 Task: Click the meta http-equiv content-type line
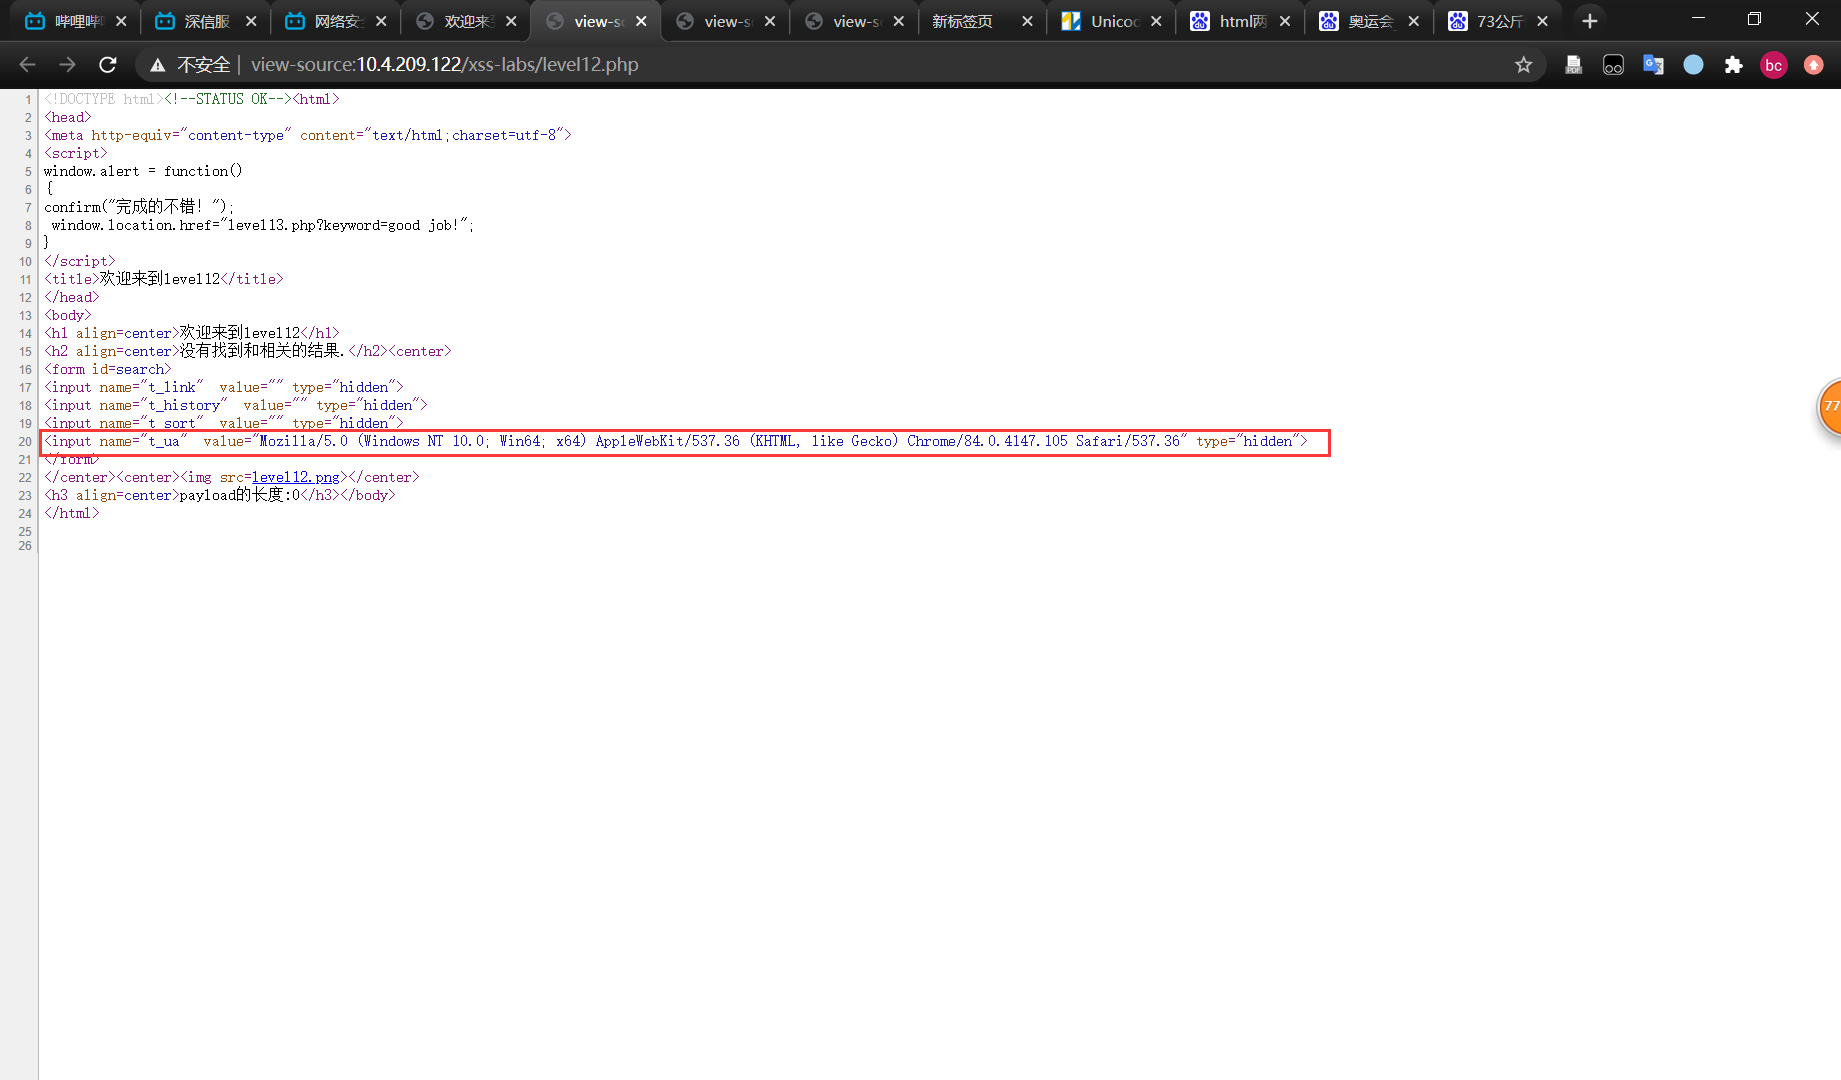click(x=308, y=135)
